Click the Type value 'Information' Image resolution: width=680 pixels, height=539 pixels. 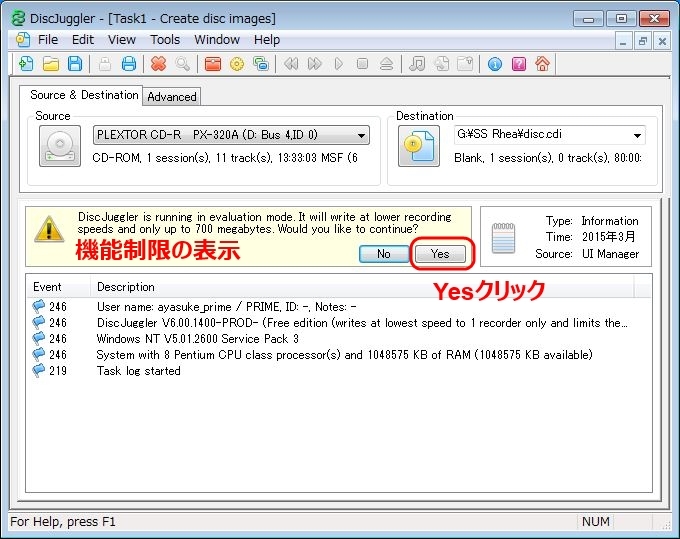click(x=610, y=221)
